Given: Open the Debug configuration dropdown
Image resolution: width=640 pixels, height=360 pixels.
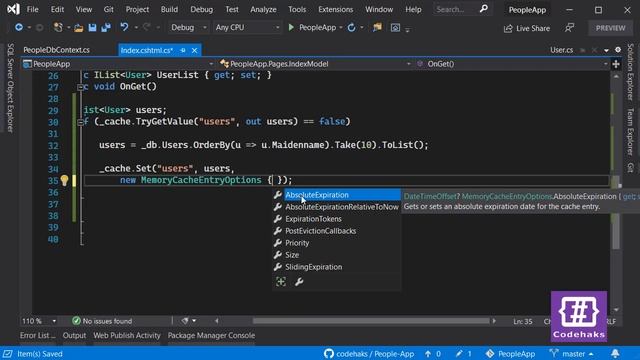Looking at the screenshot, I should pos(188,27).
